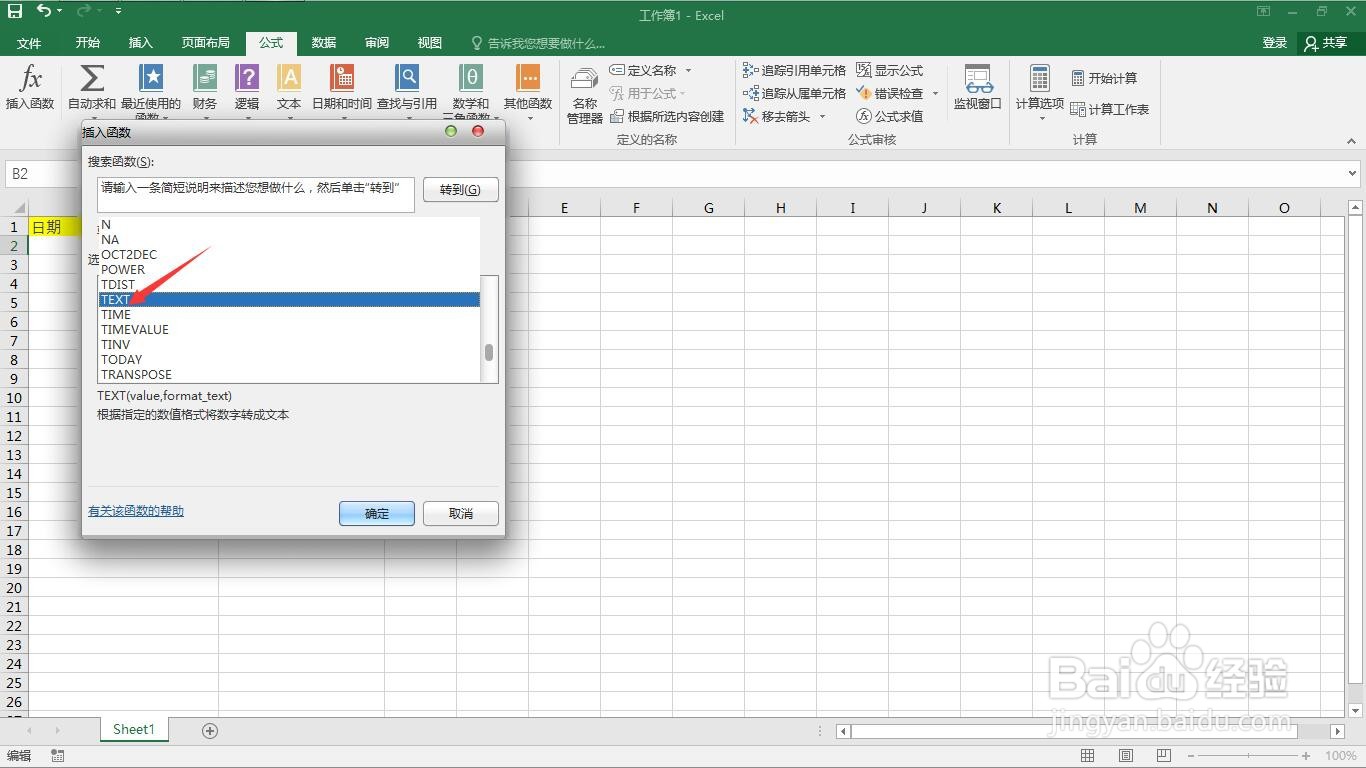Screen dimensions: 1366x768
Task: Expand the Remove Arrows dropdown arrow
Action: [822, 116]
